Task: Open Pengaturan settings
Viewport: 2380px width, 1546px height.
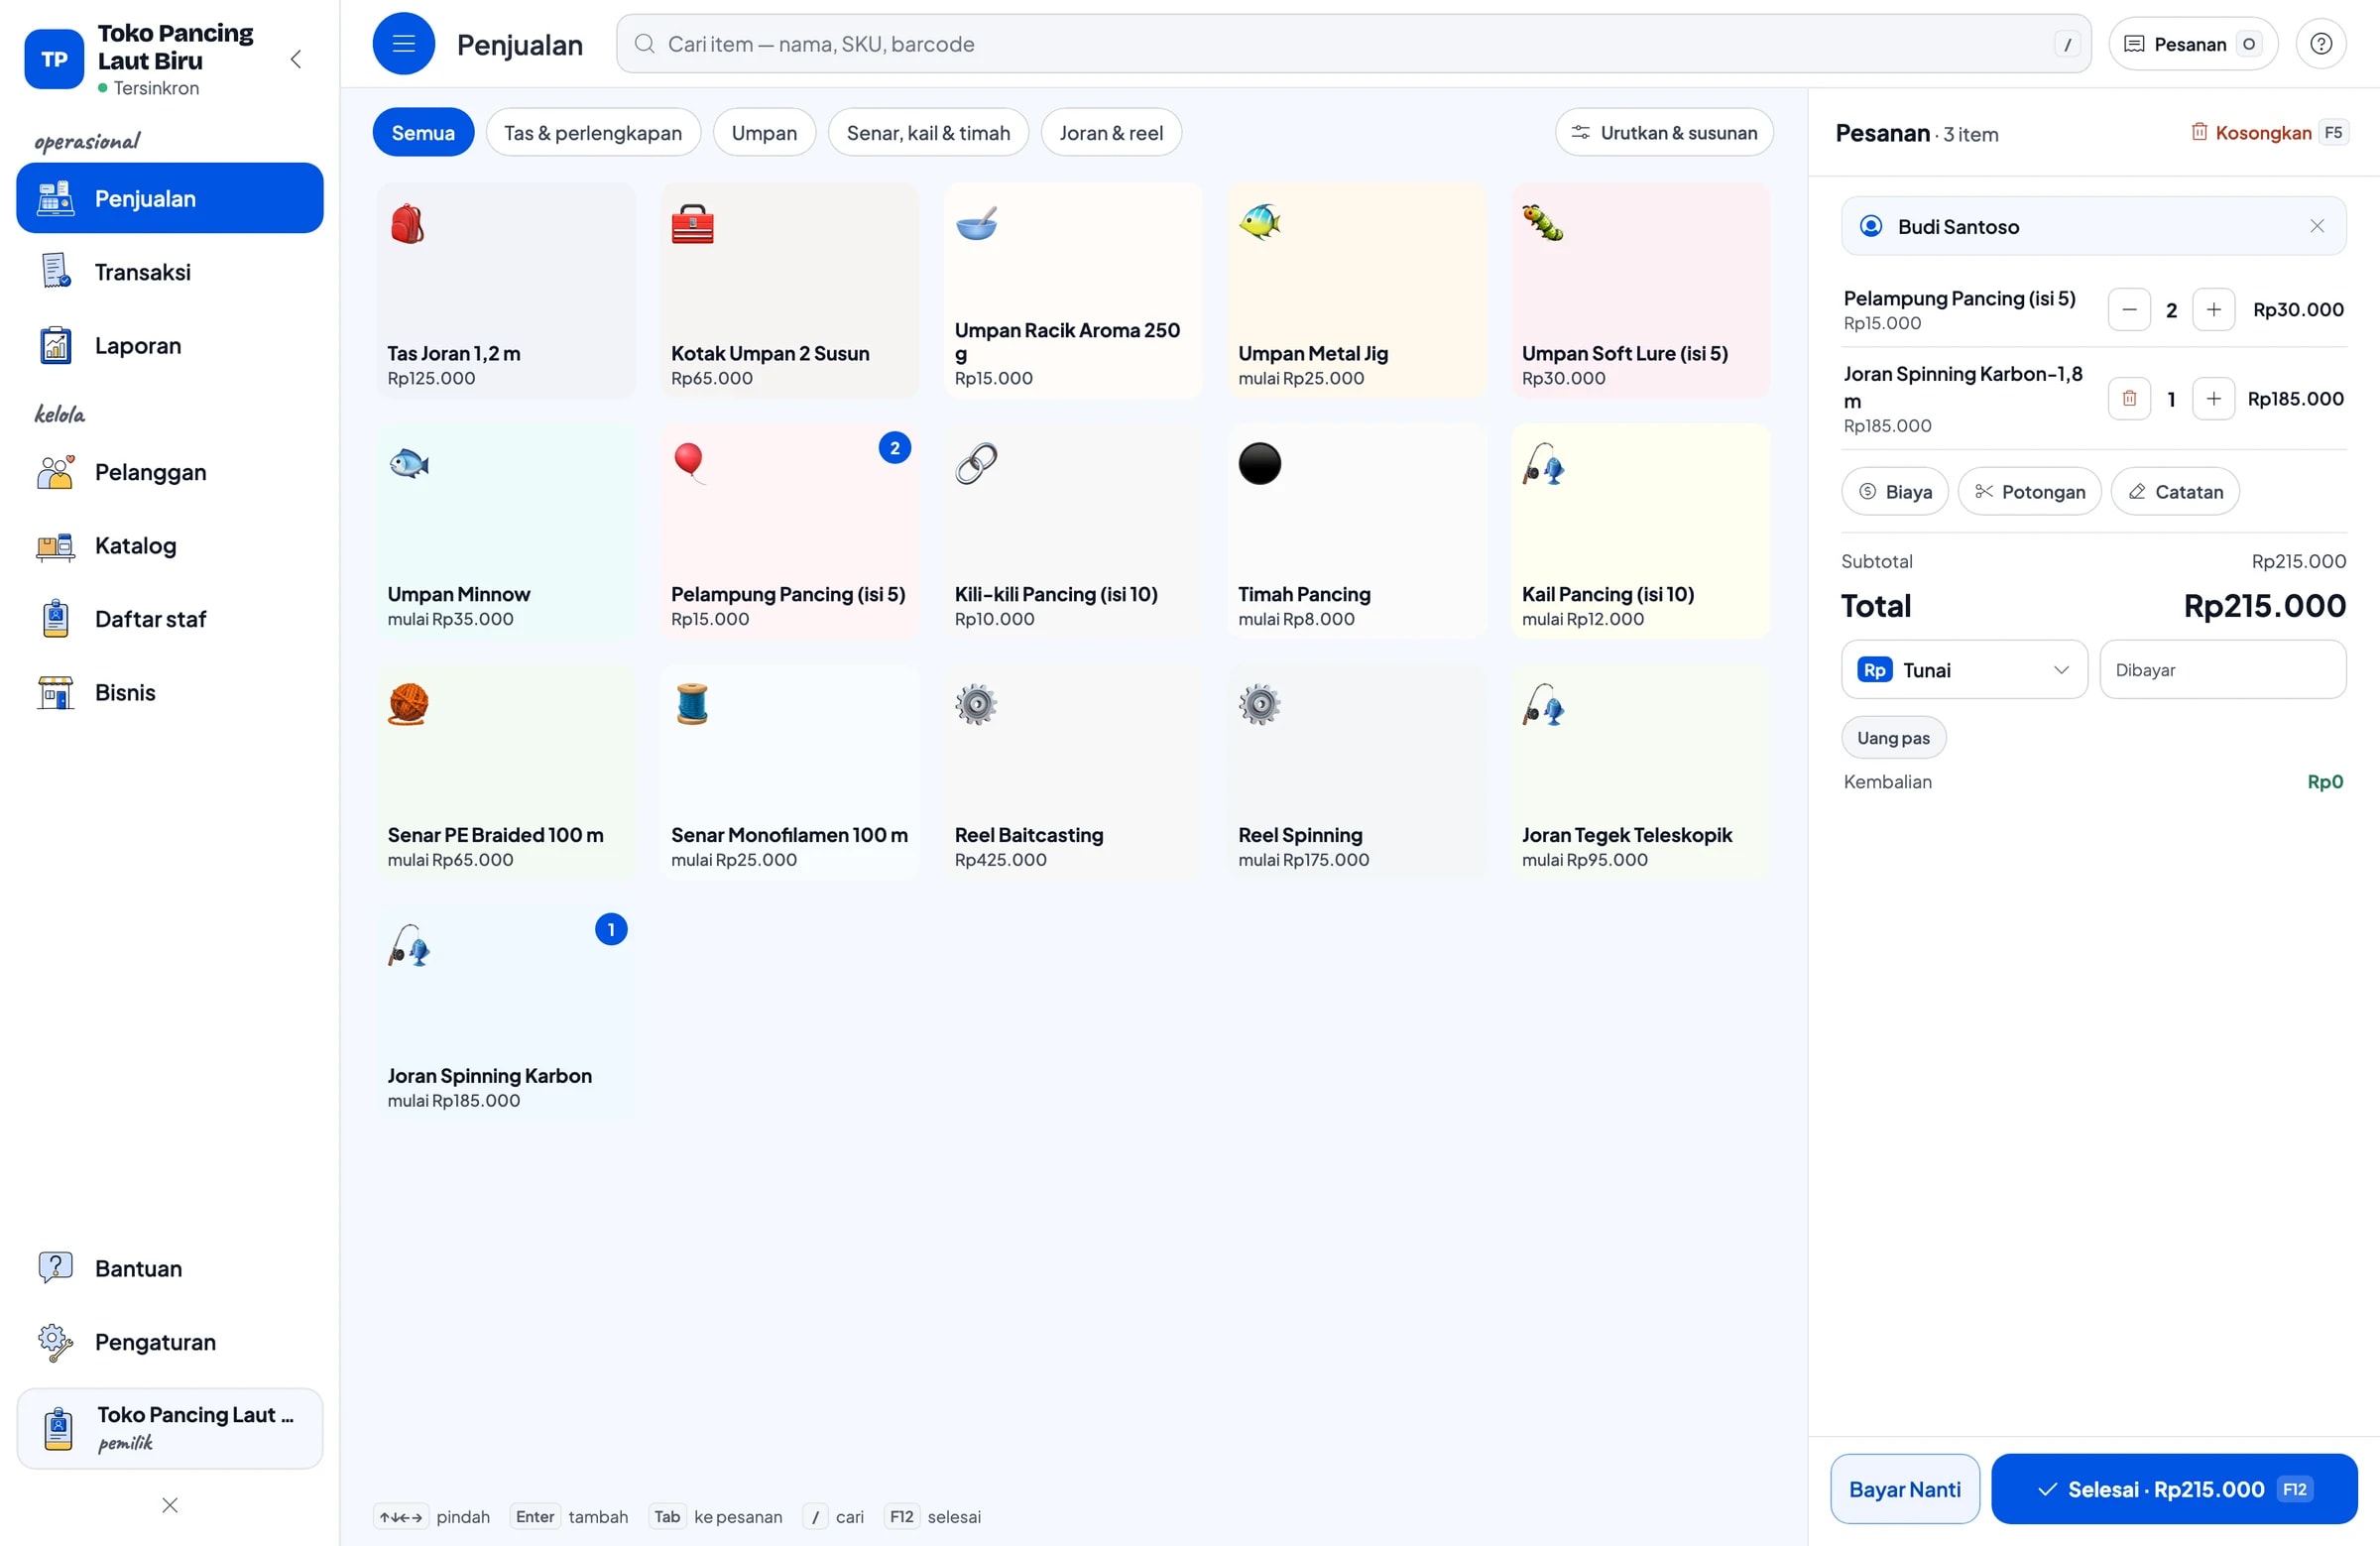Action: 170,1342
